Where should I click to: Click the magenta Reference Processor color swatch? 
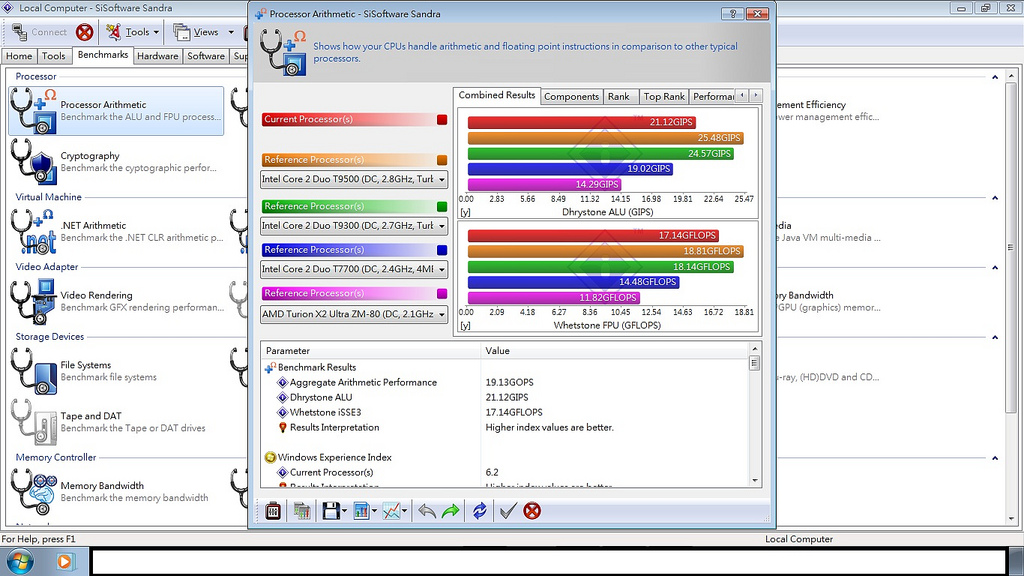click(442, 294)
